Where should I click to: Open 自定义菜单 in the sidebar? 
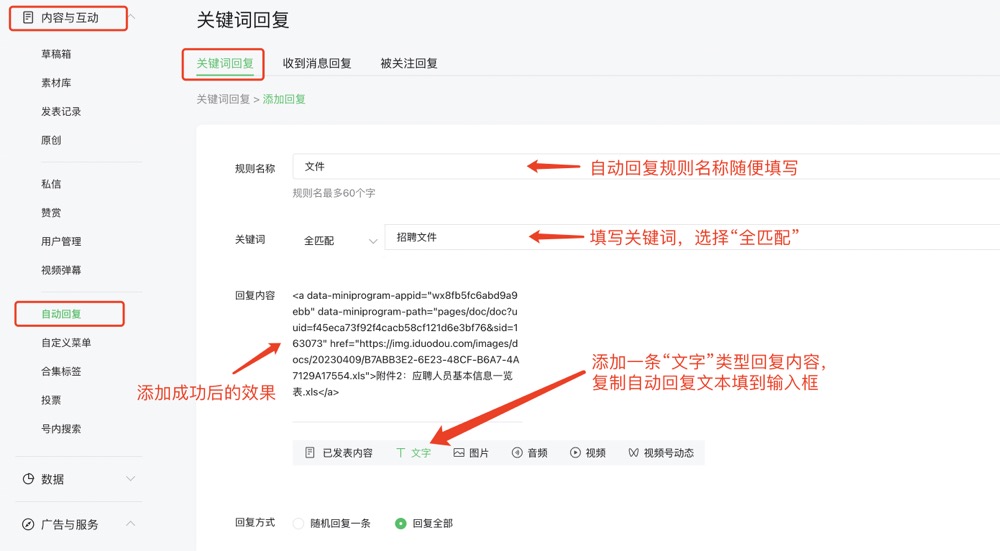(x=66, y=343)
